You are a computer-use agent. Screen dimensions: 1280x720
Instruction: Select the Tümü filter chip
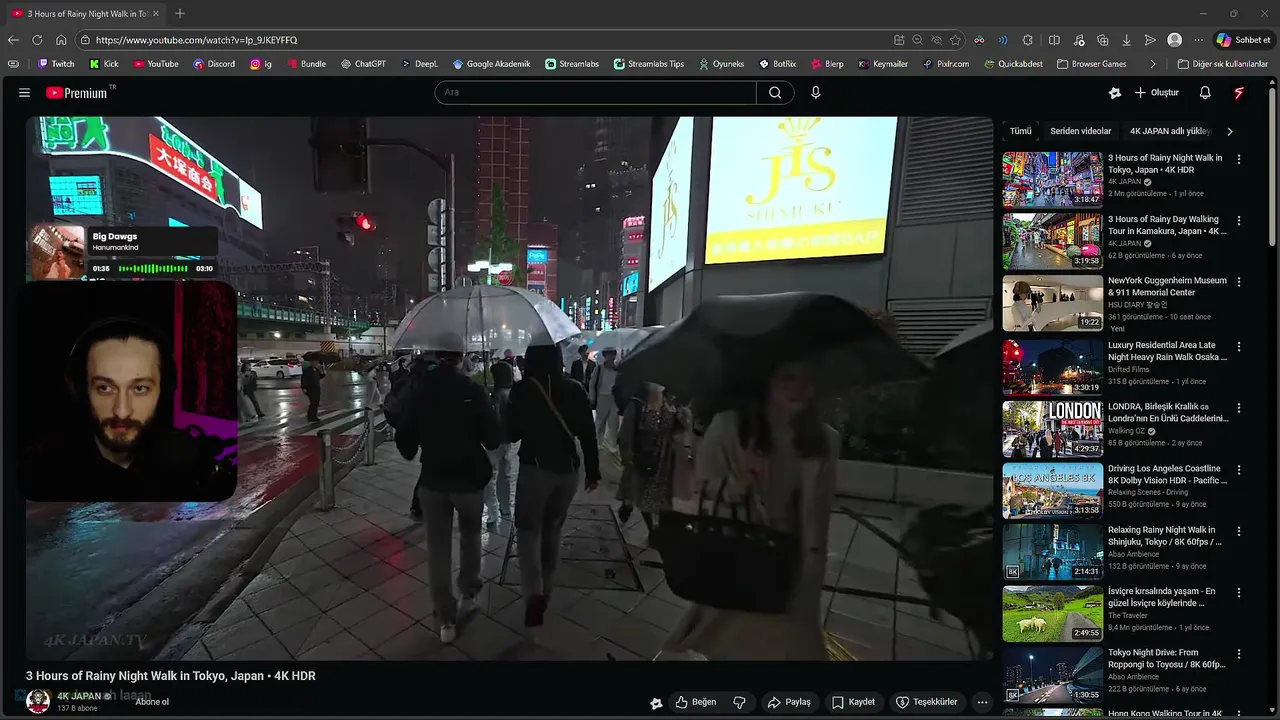tap(1020, 131)
